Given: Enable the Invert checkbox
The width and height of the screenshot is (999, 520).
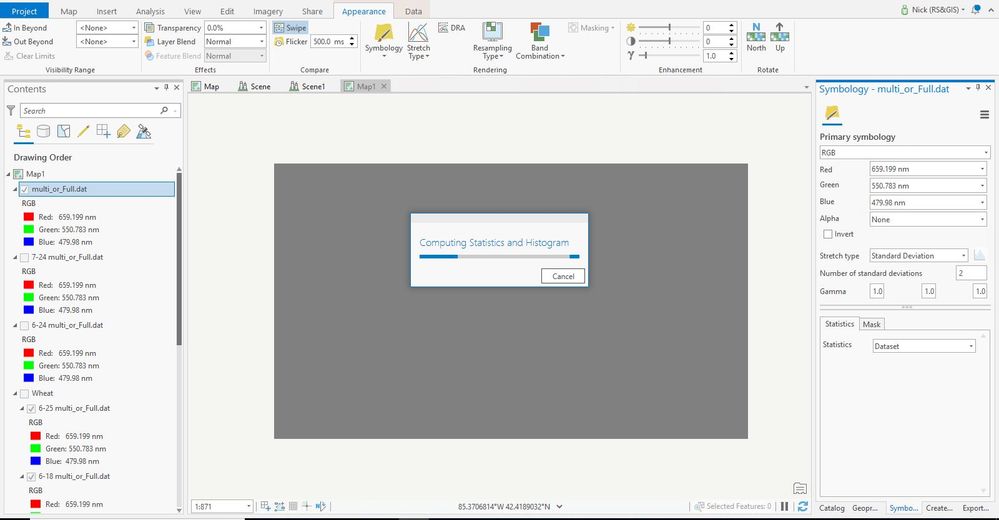Looking at the screenshot, I should click(828, 234).
